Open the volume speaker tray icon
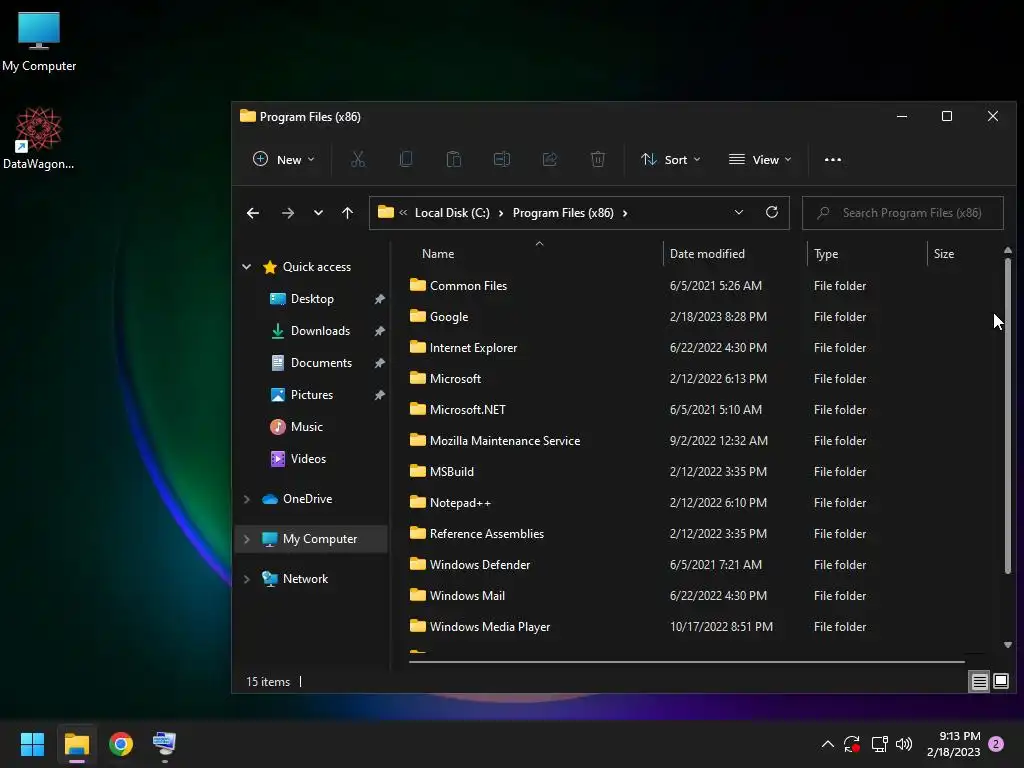Viewport: 1024px width, 768px height. (904, 744)
